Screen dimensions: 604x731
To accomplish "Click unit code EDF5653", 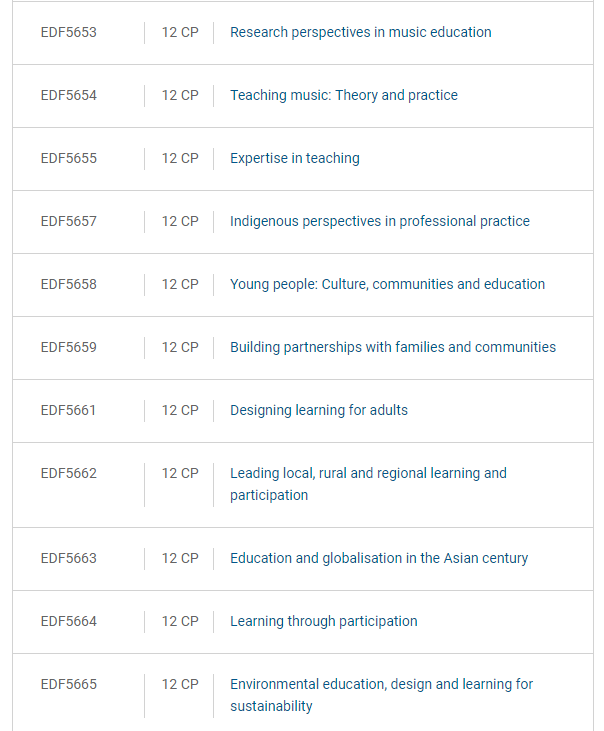I will pyautogui.click(x=69, y=32).
